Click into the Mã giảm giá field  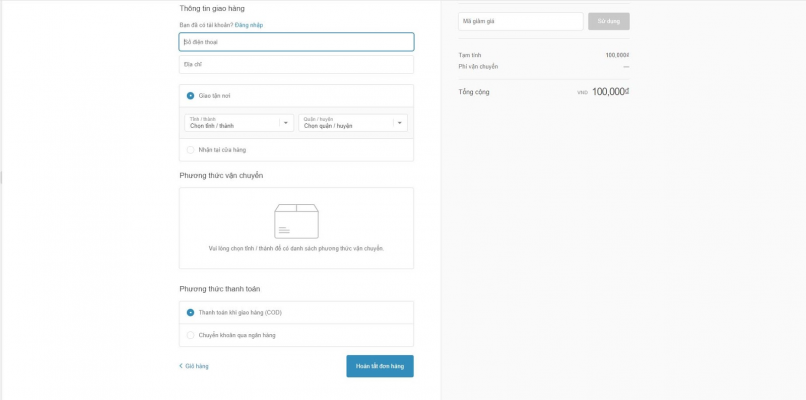click(x=521, y=22)
